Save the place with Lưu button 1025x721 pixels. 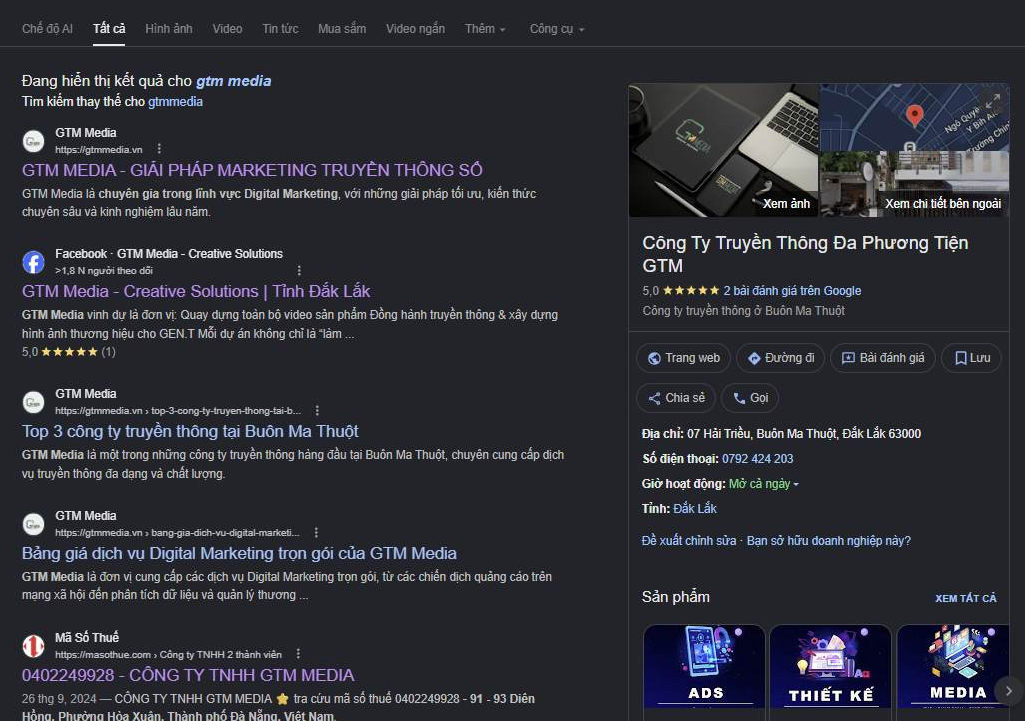tap(971, 358)
